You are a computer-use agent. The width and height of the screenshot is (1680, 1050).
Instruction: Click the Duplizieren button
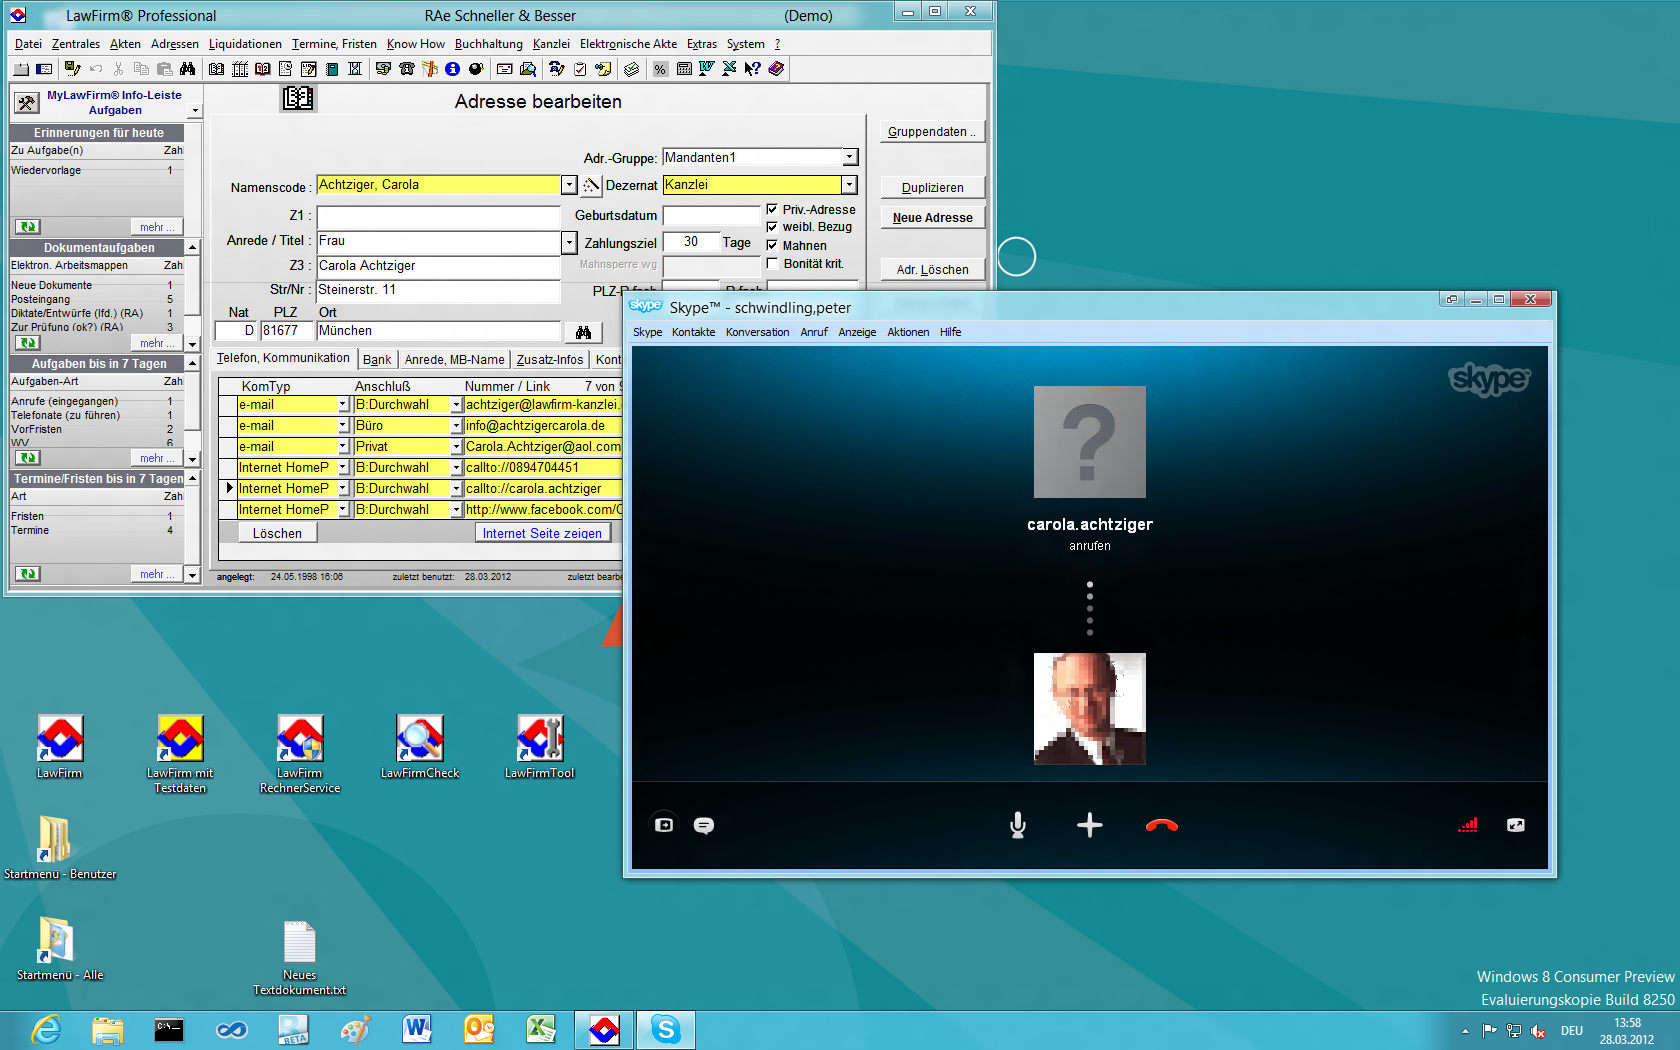[932, 188]
